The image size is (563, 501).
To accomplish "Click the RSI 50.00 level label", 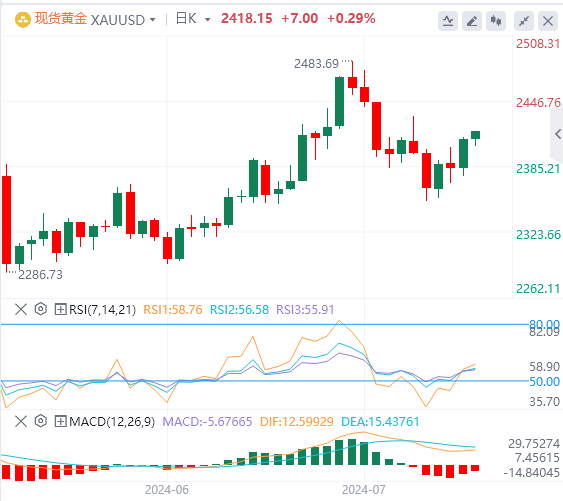I will click(545, 382).
